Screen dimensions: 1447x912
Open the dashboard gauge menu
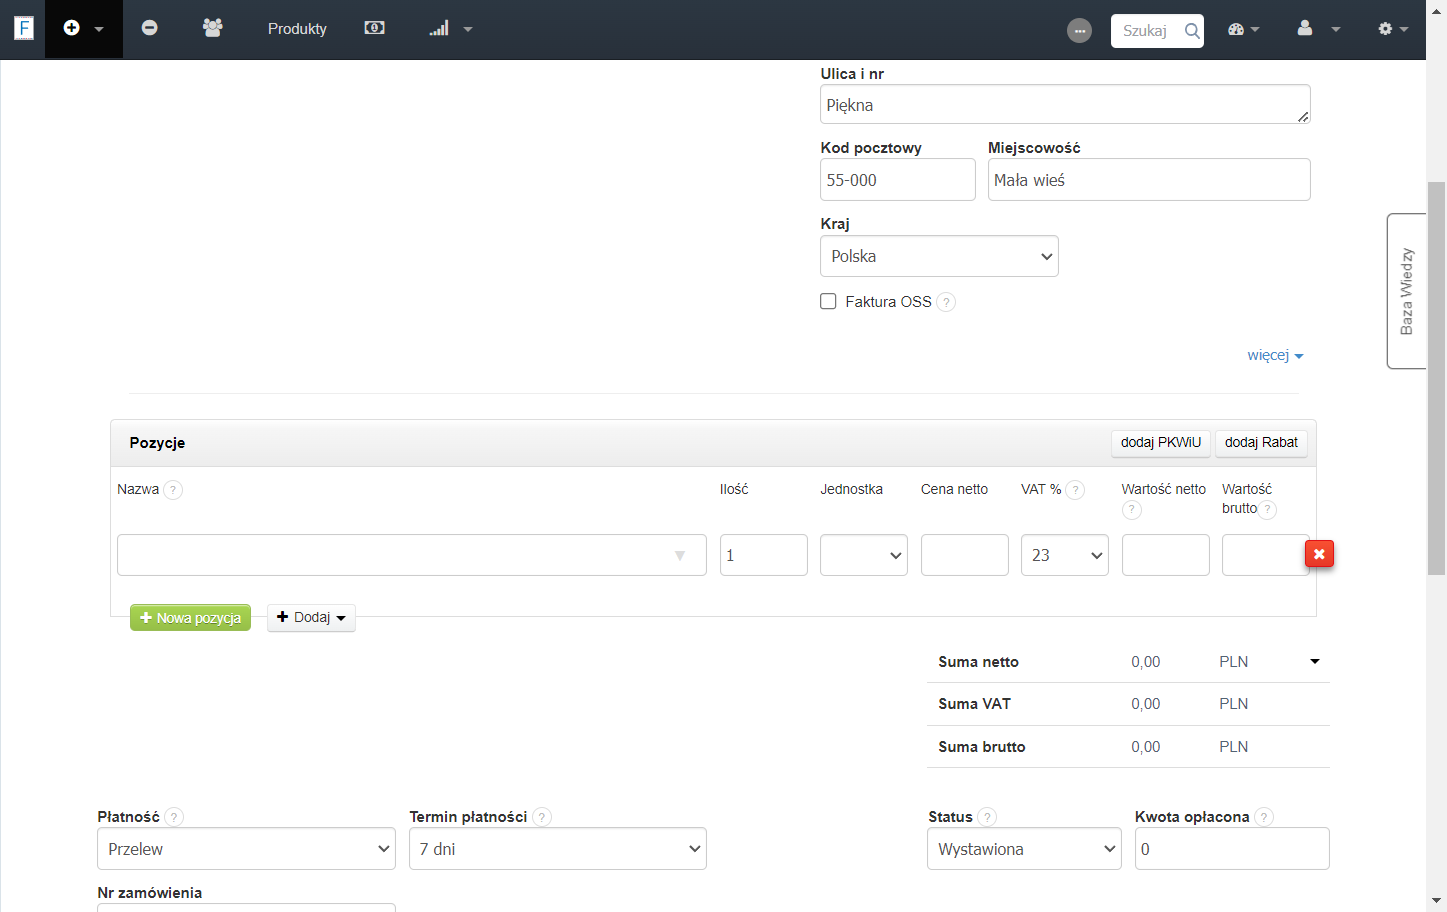click(1243, 29)
